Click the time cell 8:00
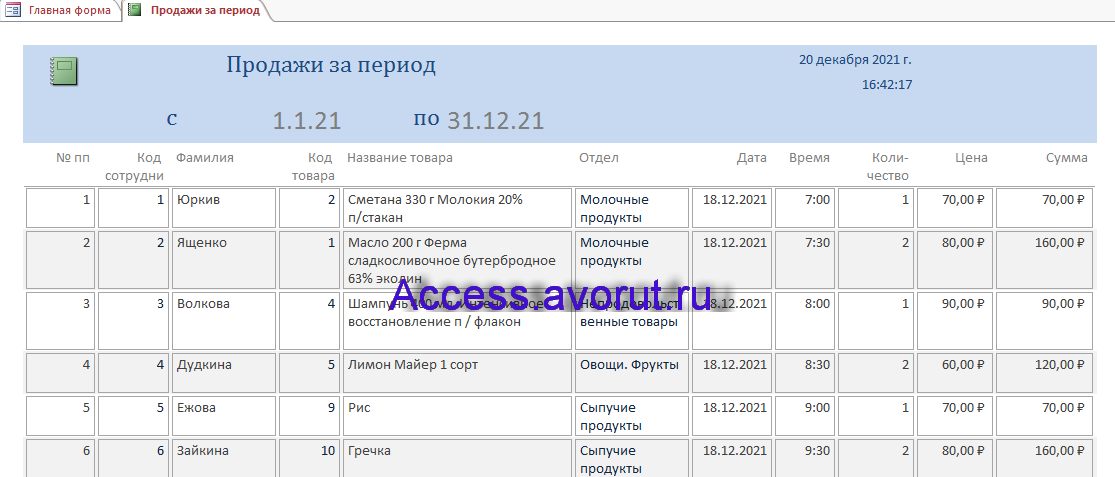Image resolution: width=1115 pixels, height=477 pixels. tap(805, 321)
